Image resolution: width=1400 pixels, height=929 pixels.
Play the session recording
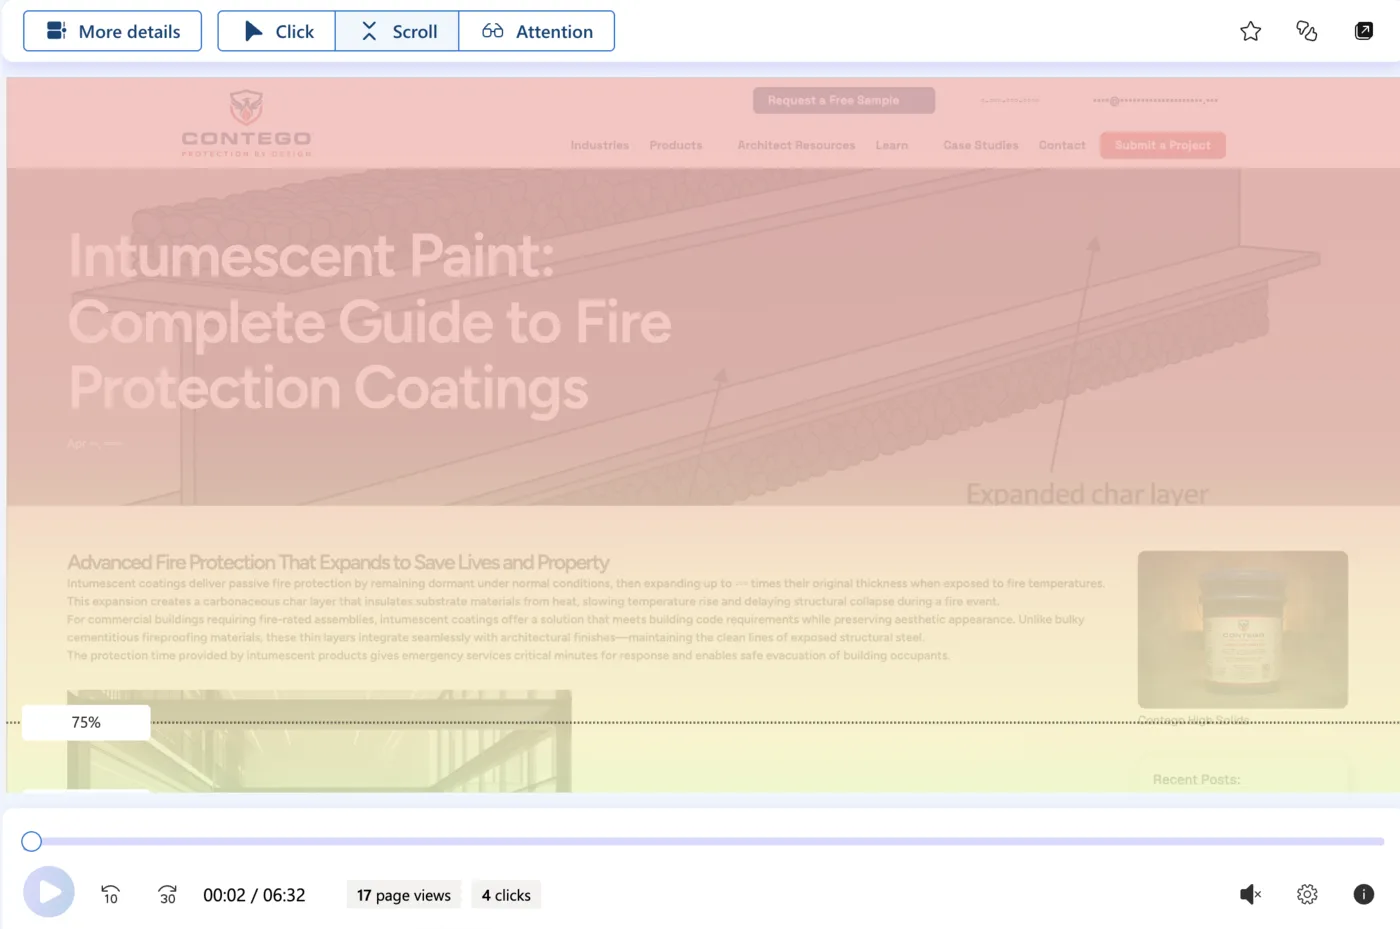[49, 892]
